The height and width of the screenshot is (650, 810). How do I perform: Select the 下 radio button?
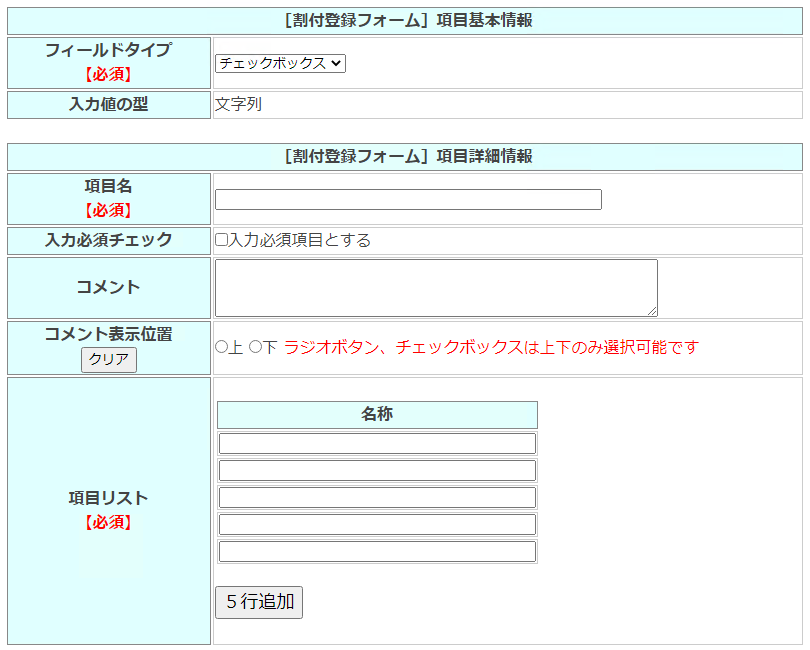[x=255, y=347]
